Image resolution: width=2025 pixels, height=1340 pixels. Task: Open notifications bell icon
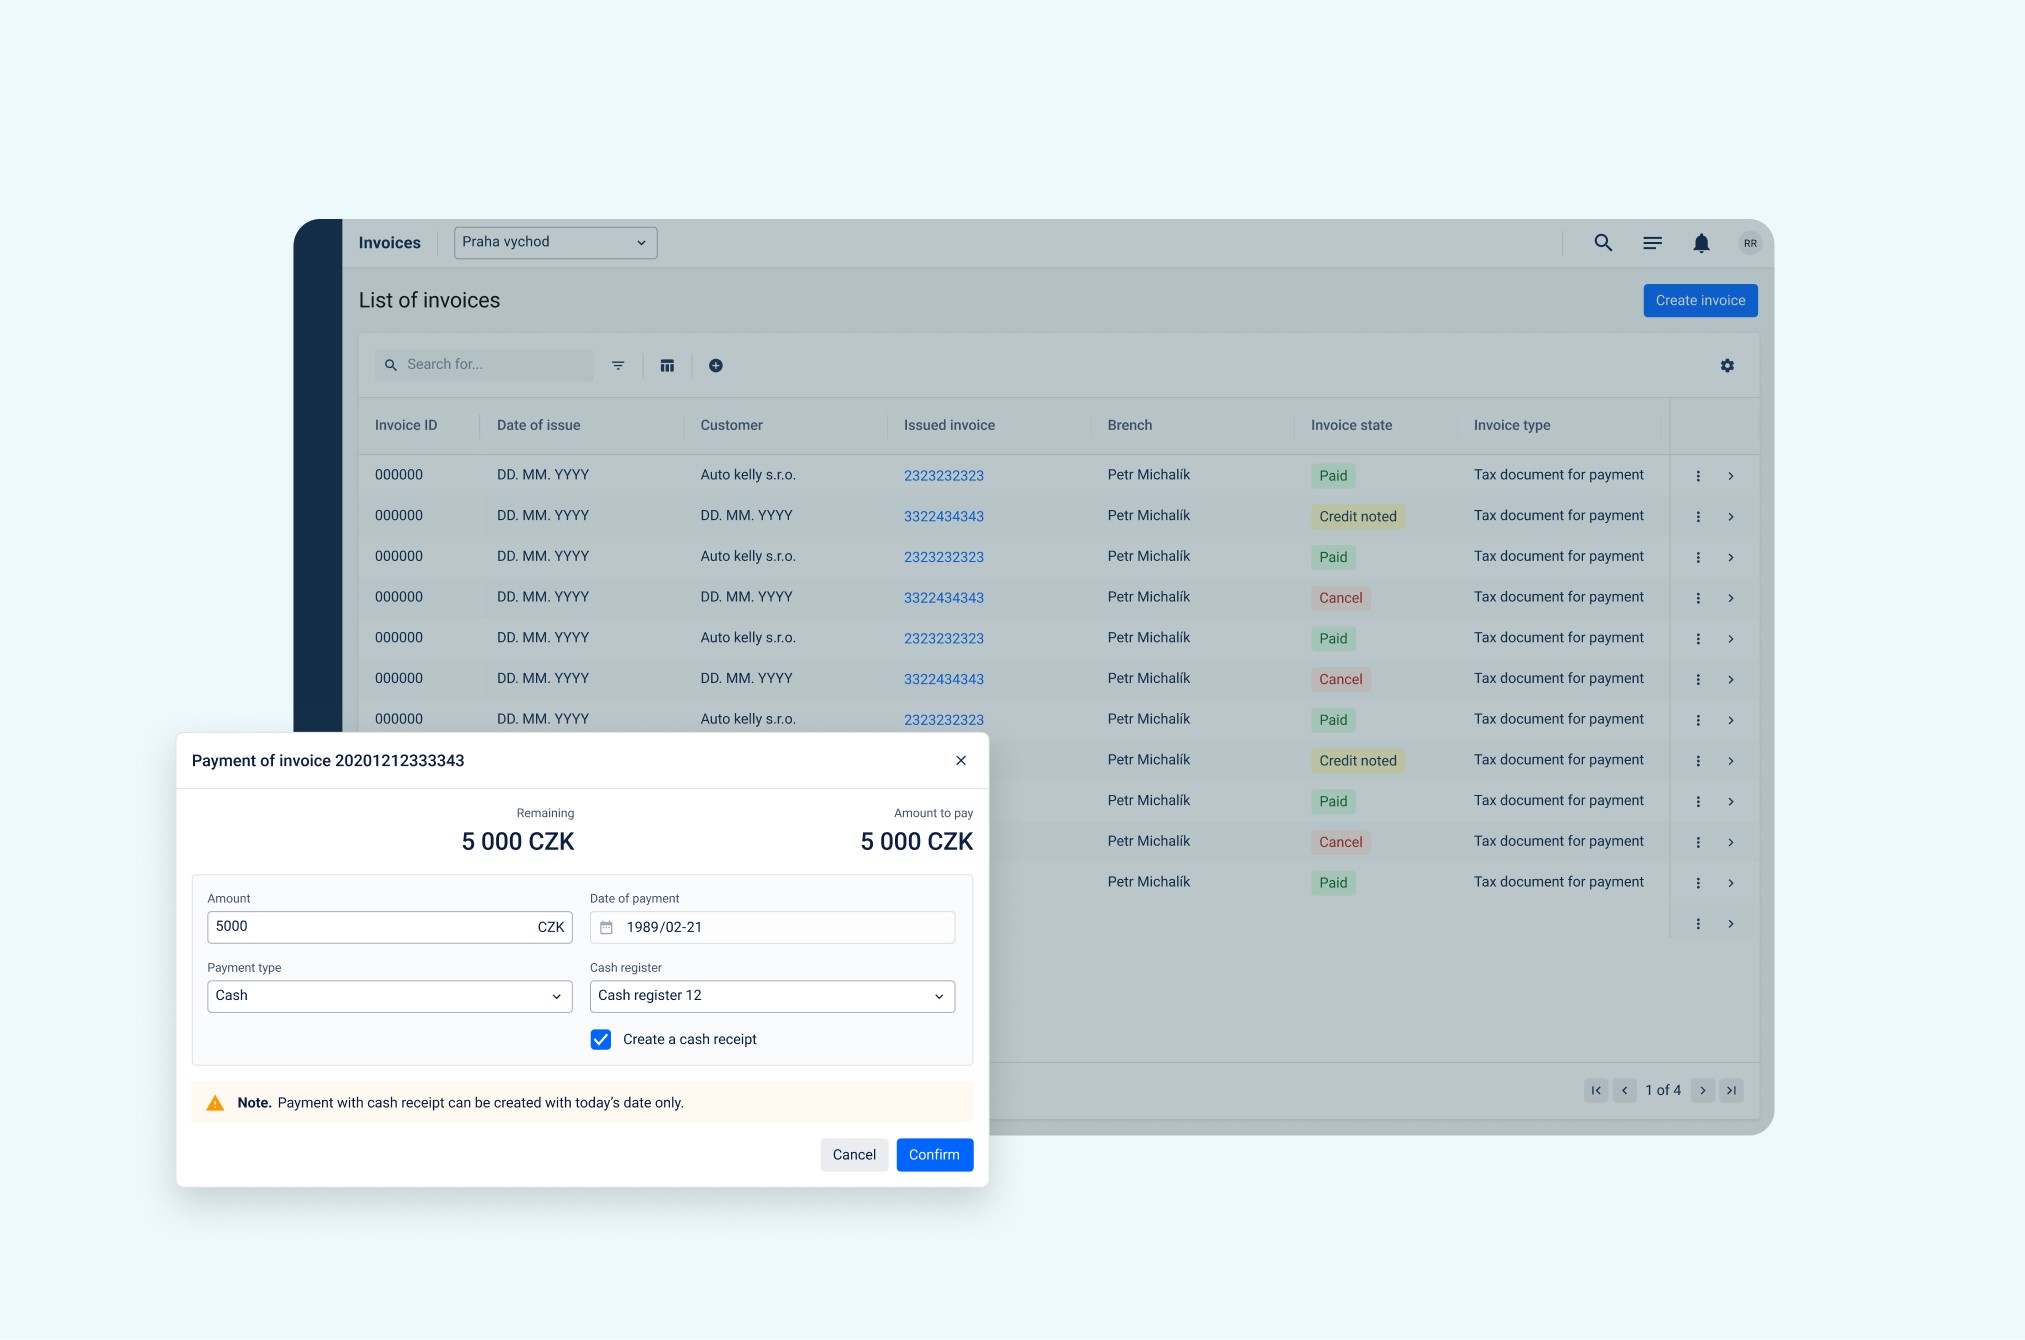point(1701,243)
